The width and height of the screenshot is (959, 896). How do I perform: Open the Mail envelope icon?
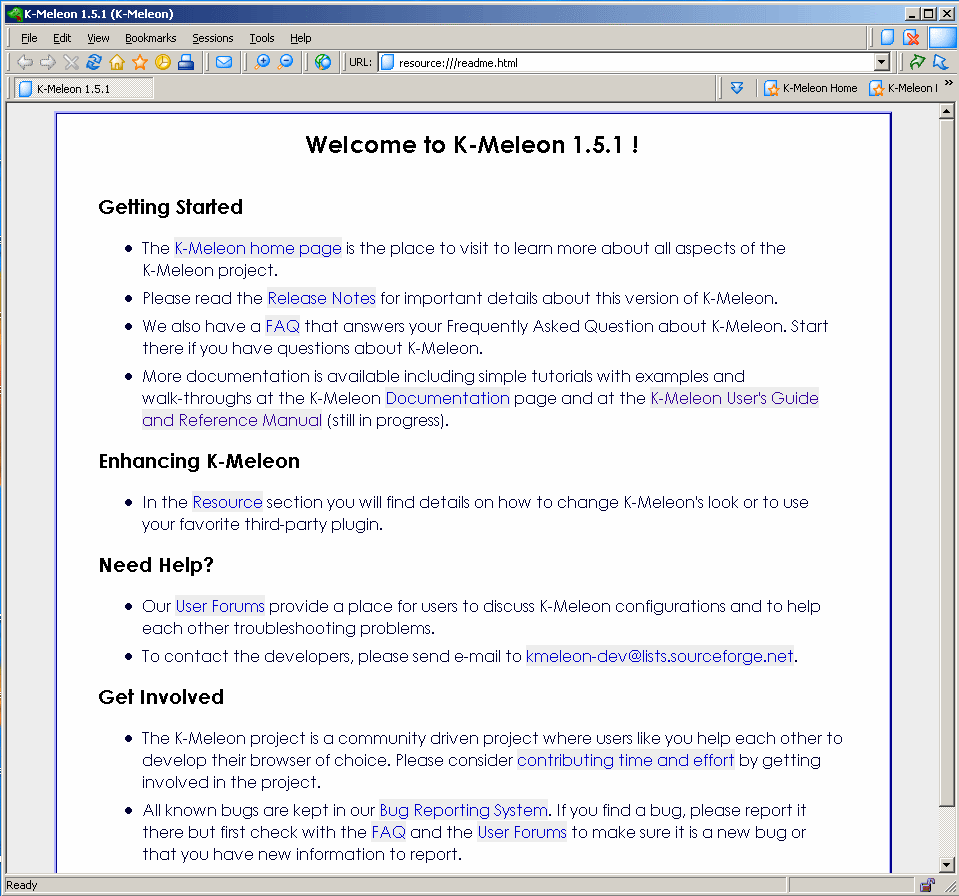[x=224, y=62]
